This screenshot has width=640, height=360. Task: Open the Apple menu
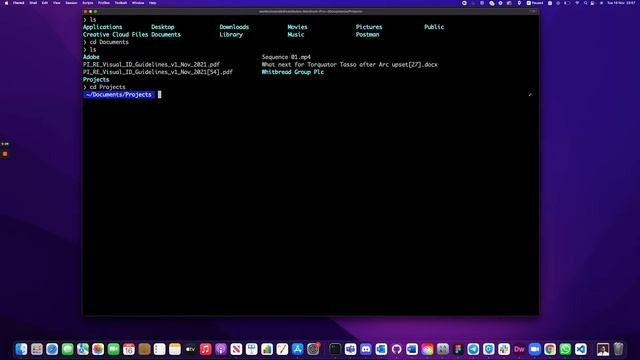click(6, 3)
